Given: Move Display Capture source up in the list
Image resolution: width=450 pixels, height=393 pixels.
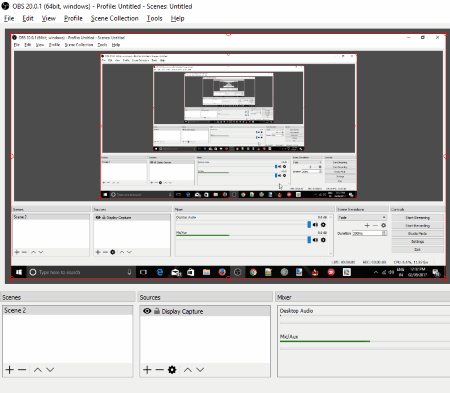Looking at the screenshot, I should [x=188, y=369].
